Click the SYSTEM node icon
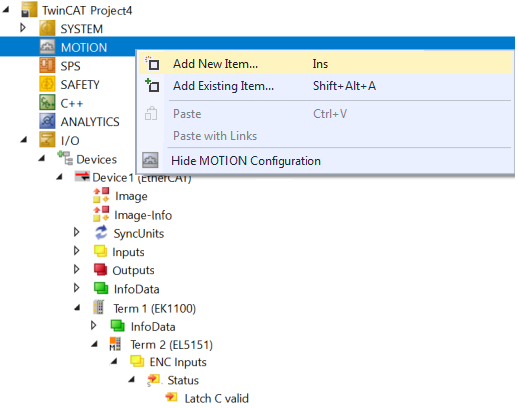 pos(47,28)
